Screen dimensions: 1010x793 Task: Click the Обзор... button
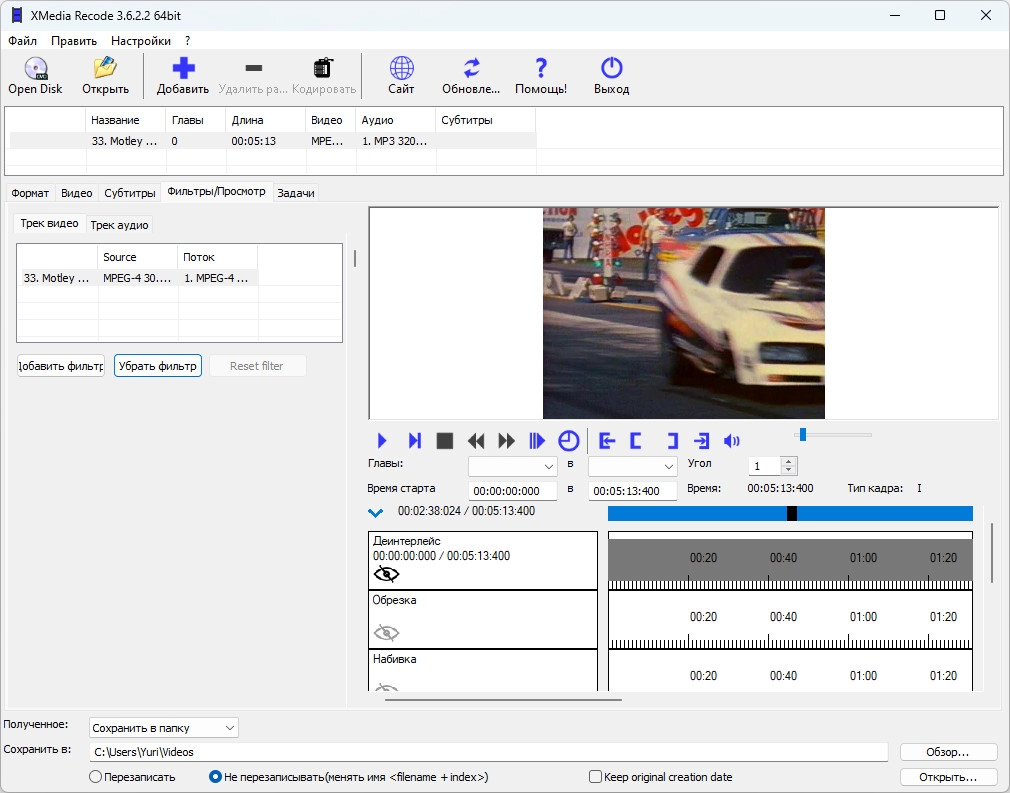(948, 752)
